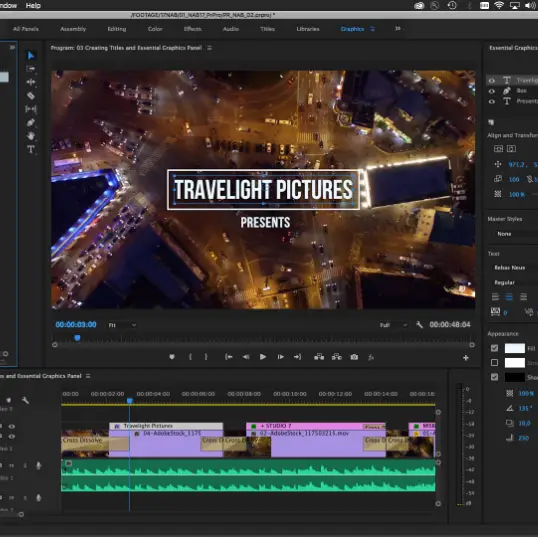Export frame with camera icon
Image resolution: width=538 pixels, height=538 pixels.
354,357
